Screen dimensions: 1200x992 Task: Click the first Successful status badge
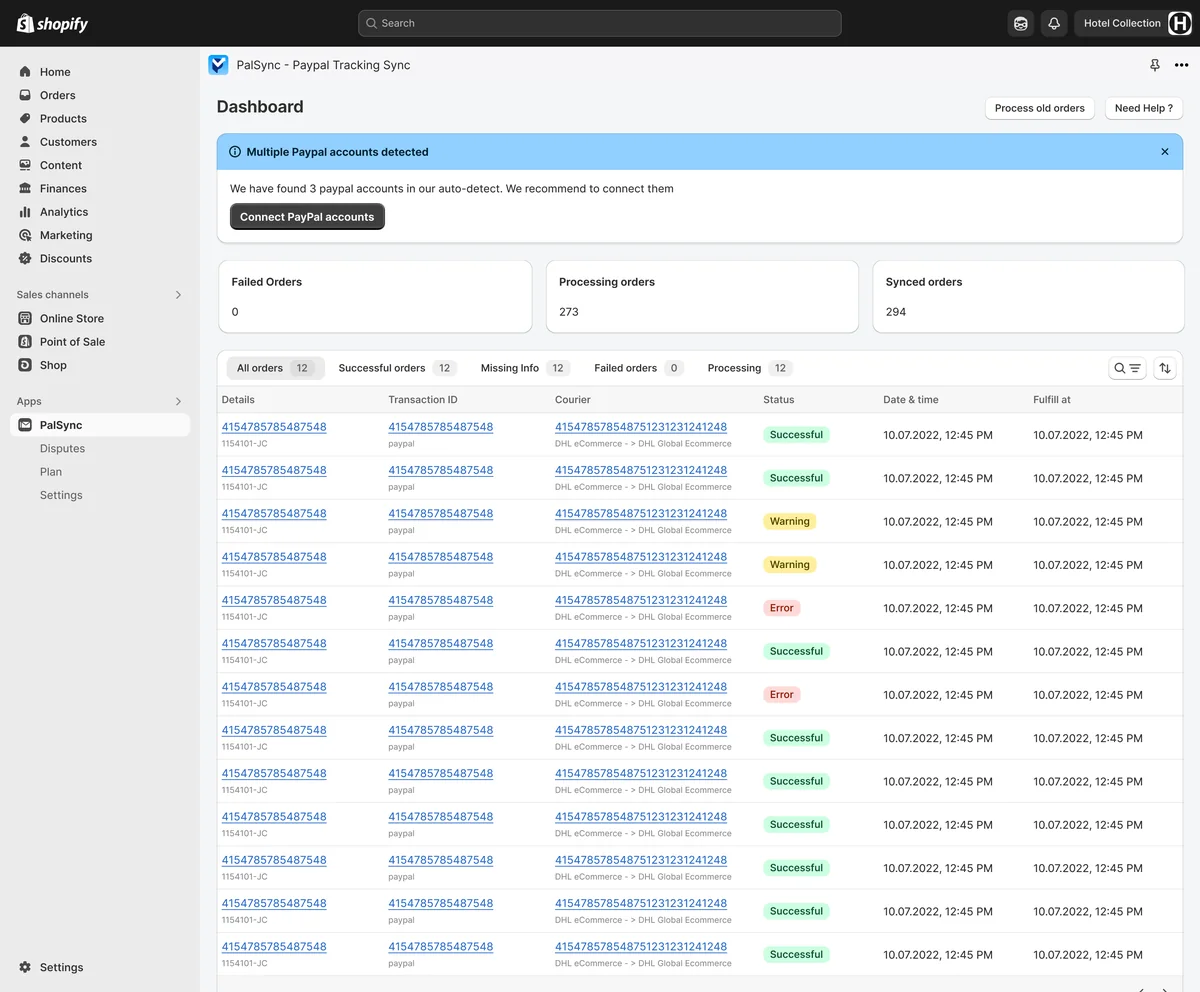click(x=796, y=435)
